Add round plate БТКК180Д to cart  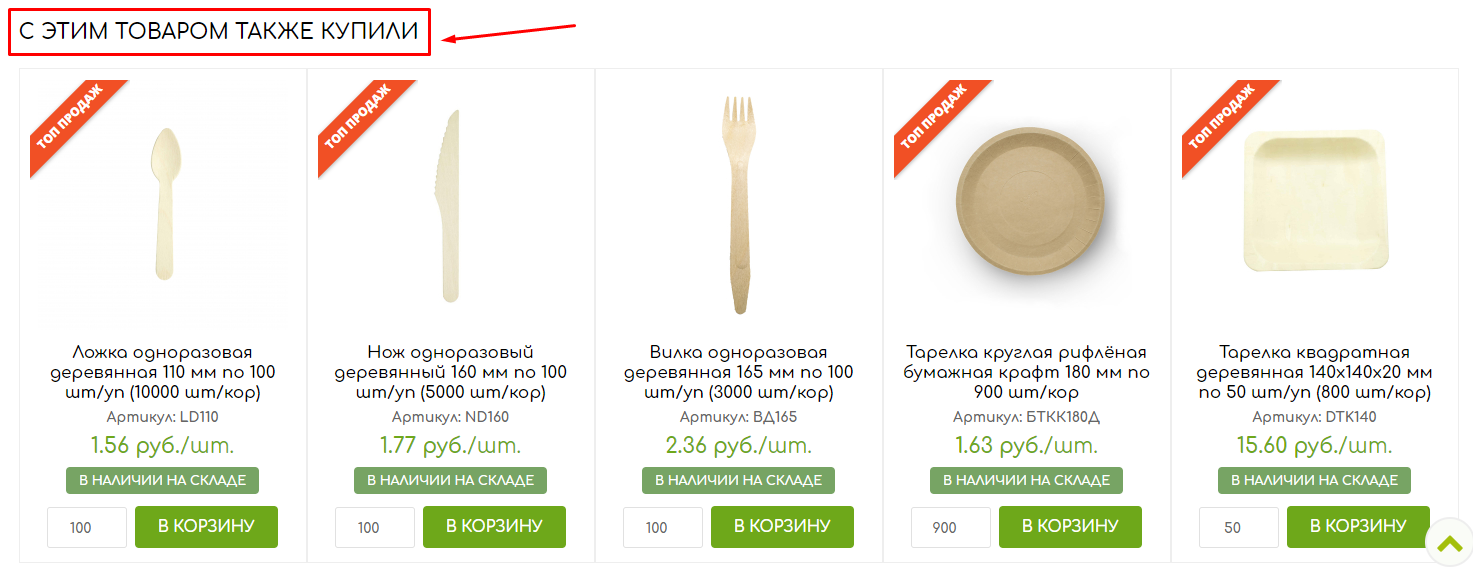(x=1070, y=527)
